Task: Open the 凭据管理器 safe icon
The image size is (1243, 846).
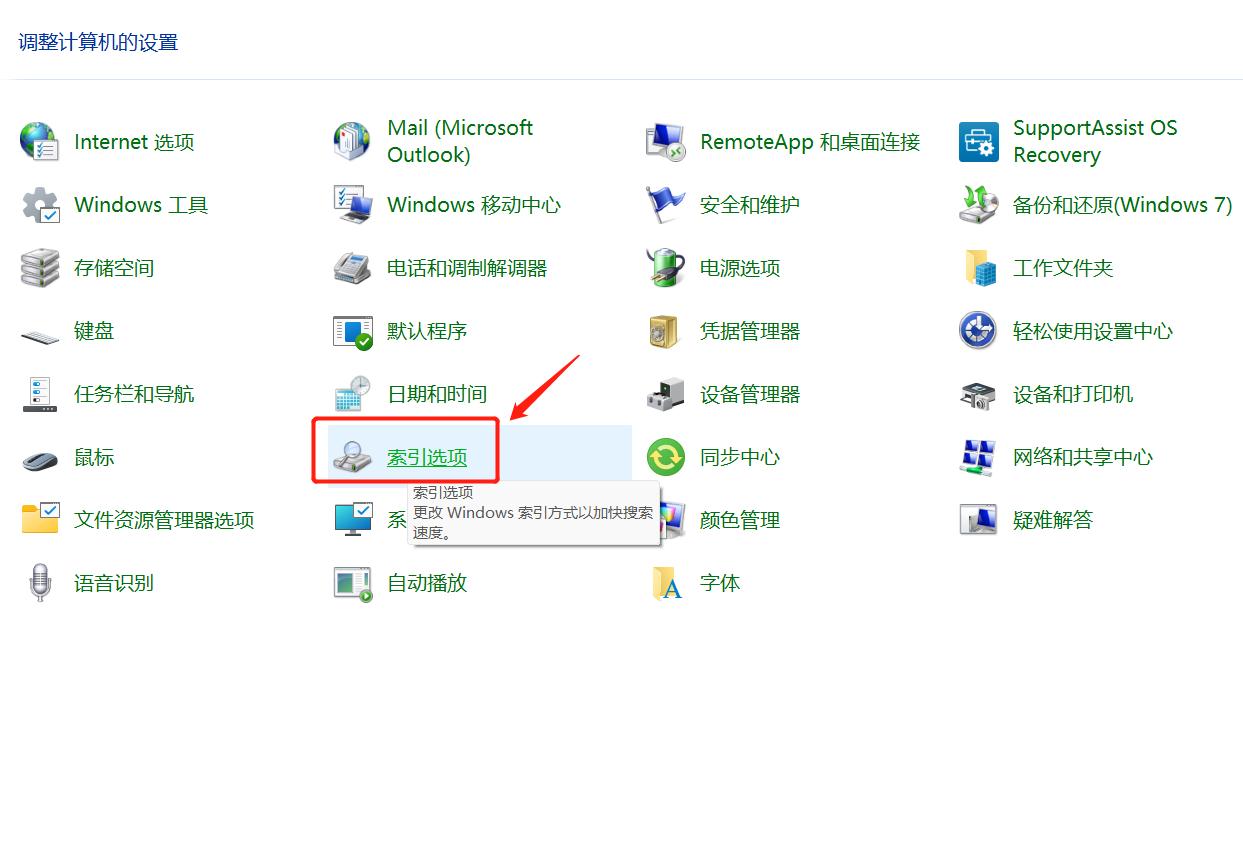Action: coord(665,331)
